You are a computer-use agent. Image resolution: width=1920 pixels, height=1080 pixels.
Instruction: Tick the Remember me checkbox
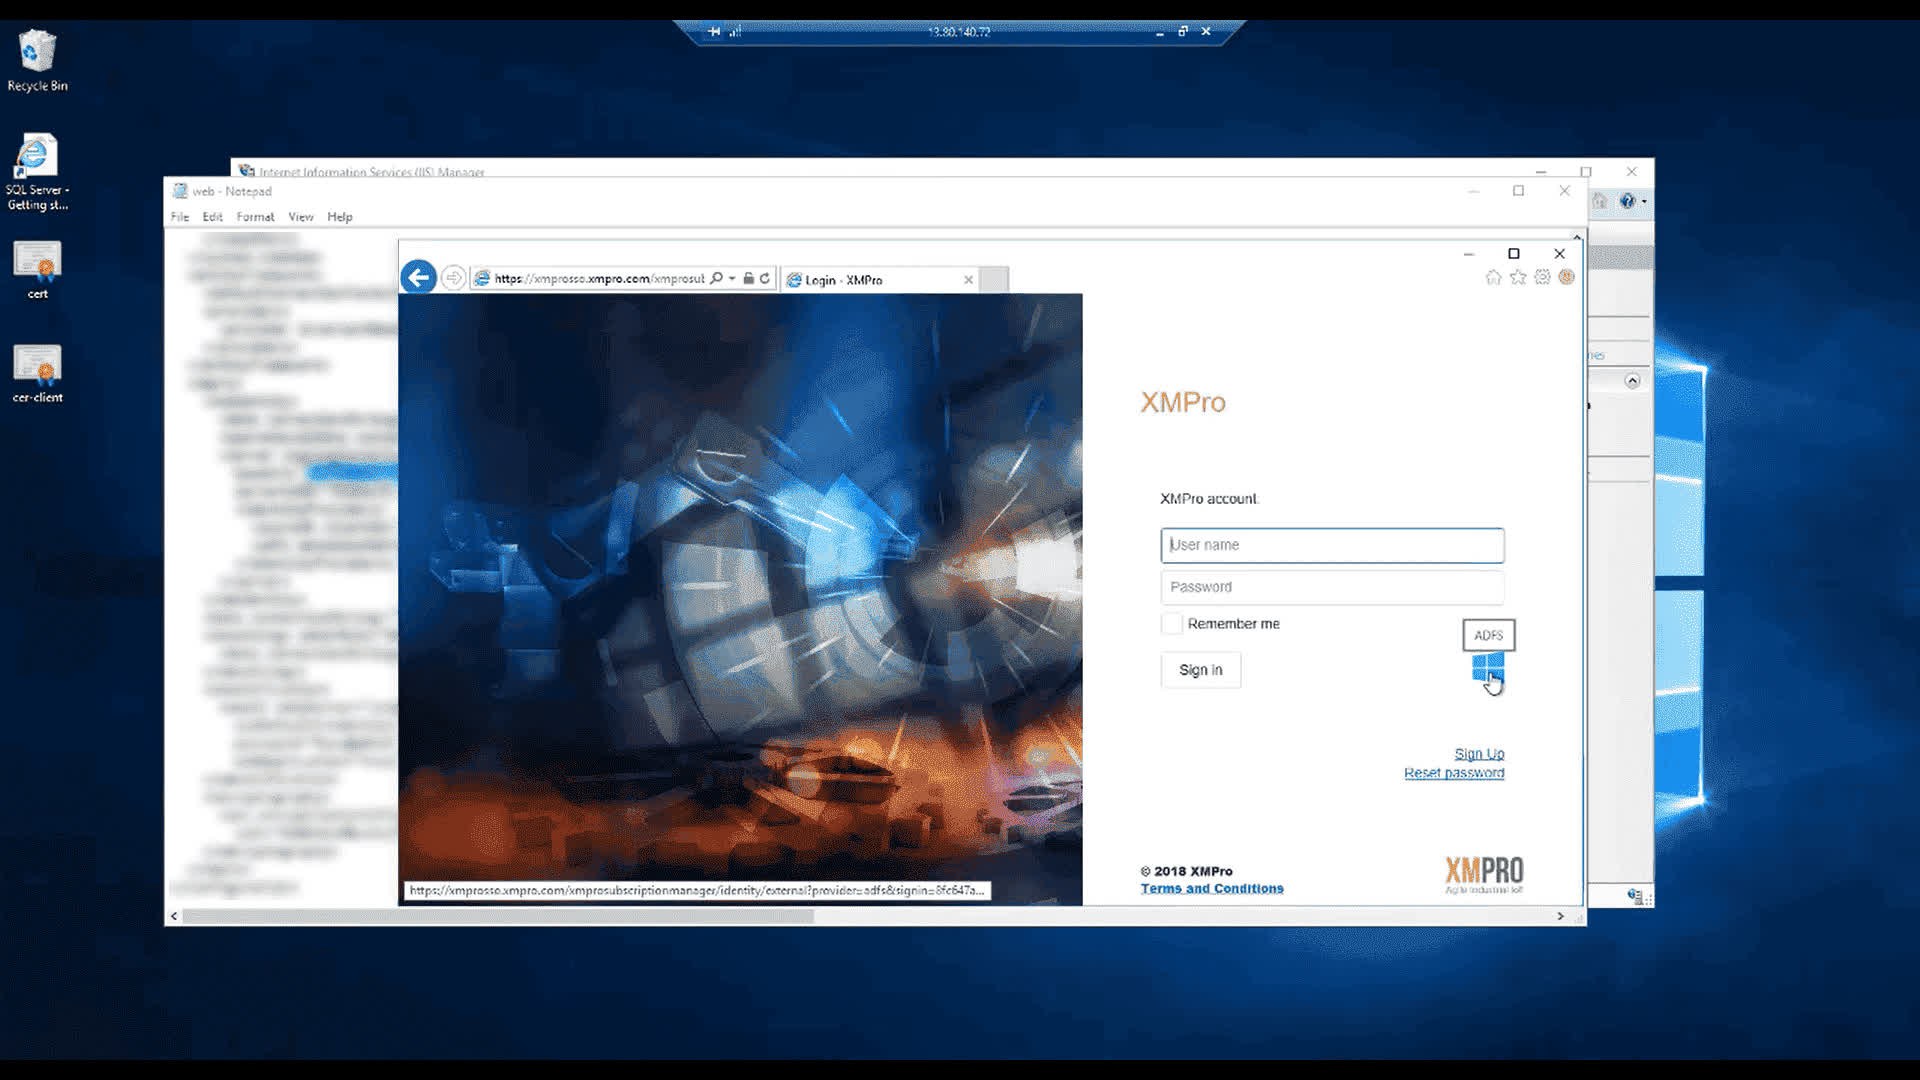(x=1171, y=624)
